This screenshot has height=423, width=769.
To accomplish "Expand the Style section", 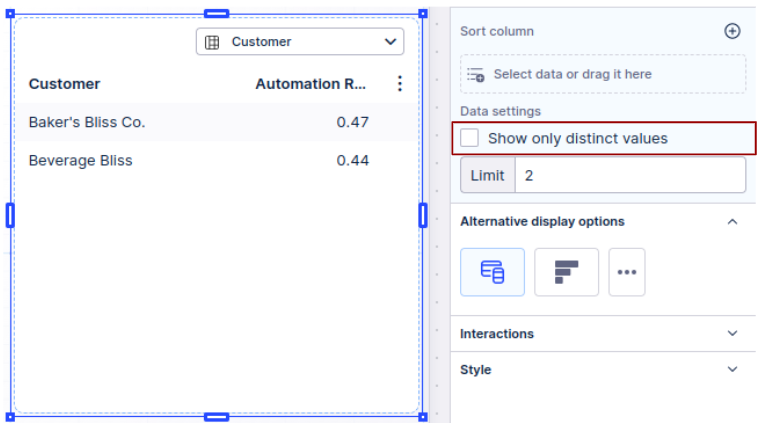I will click(732, 369).
